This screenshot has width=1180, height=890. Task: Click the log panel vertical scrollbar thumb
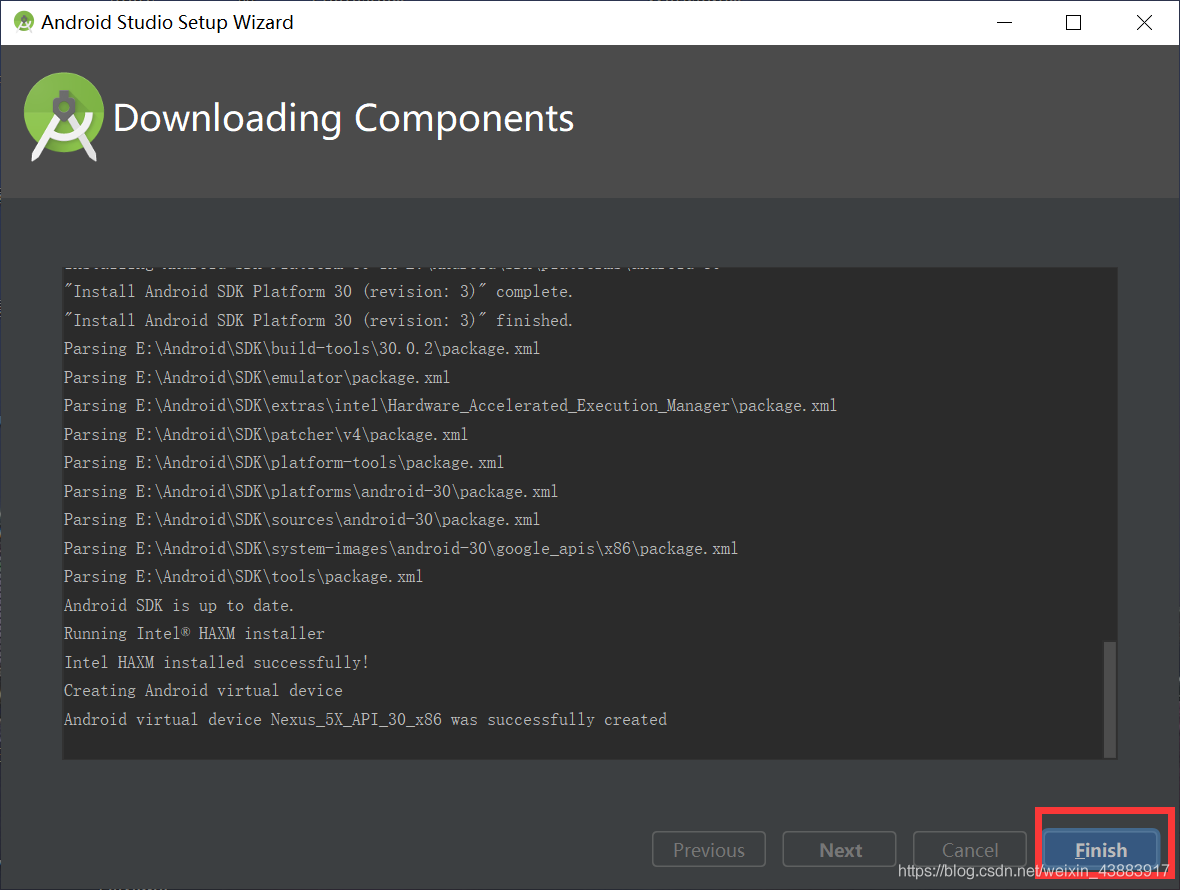coord(1109,700)
